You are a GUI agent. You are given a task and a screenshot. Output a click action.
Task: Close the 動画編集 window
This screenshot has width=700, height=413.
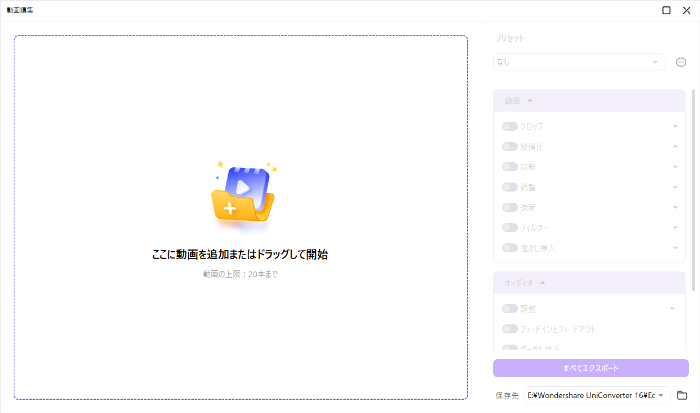[x=687, y=10]
